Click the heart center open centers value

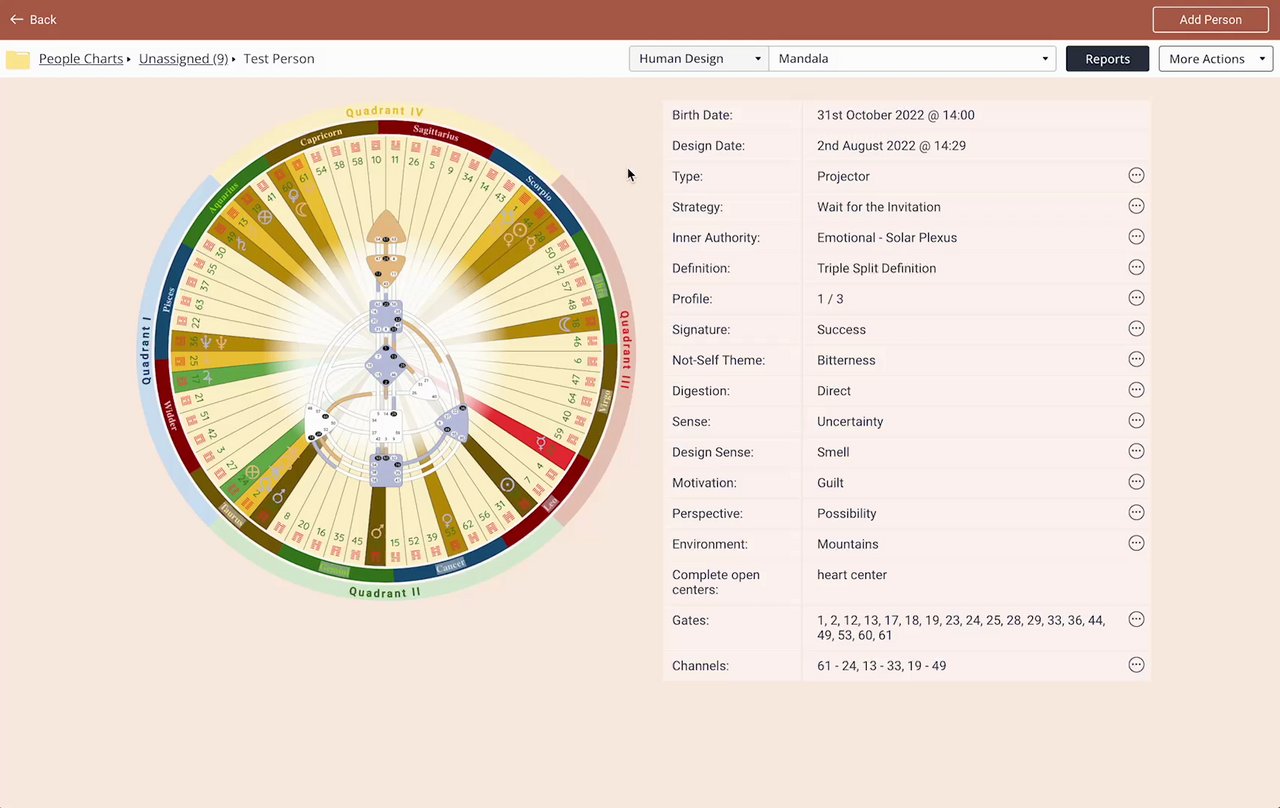[x=852, y=575]
